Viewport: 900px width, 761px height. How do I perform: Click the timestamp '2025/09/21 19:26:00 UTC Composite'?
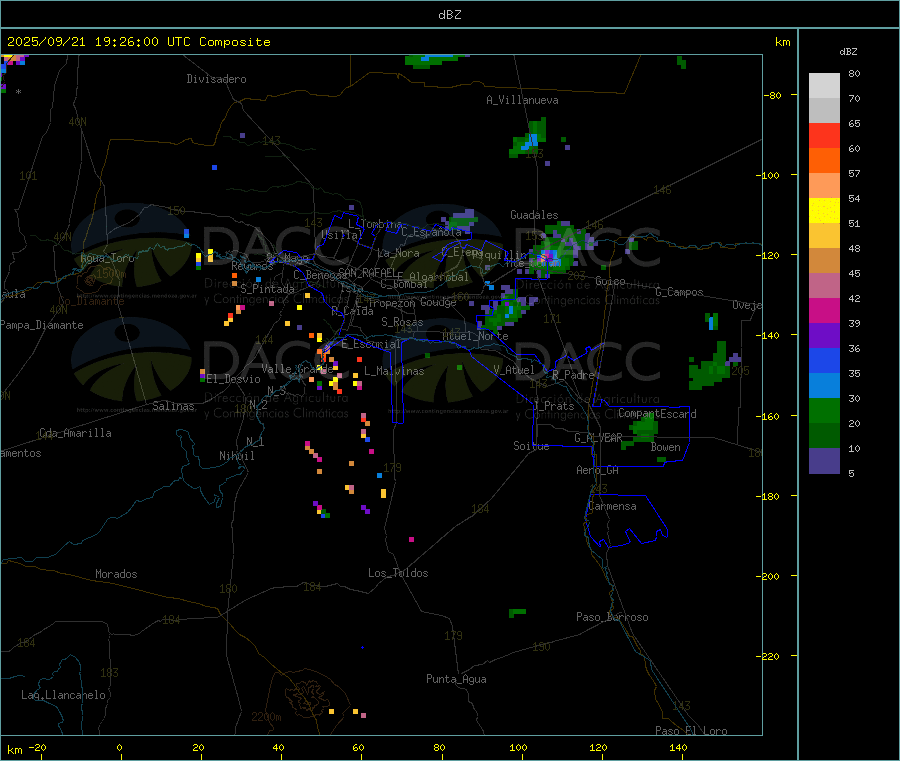coord(138,42)
